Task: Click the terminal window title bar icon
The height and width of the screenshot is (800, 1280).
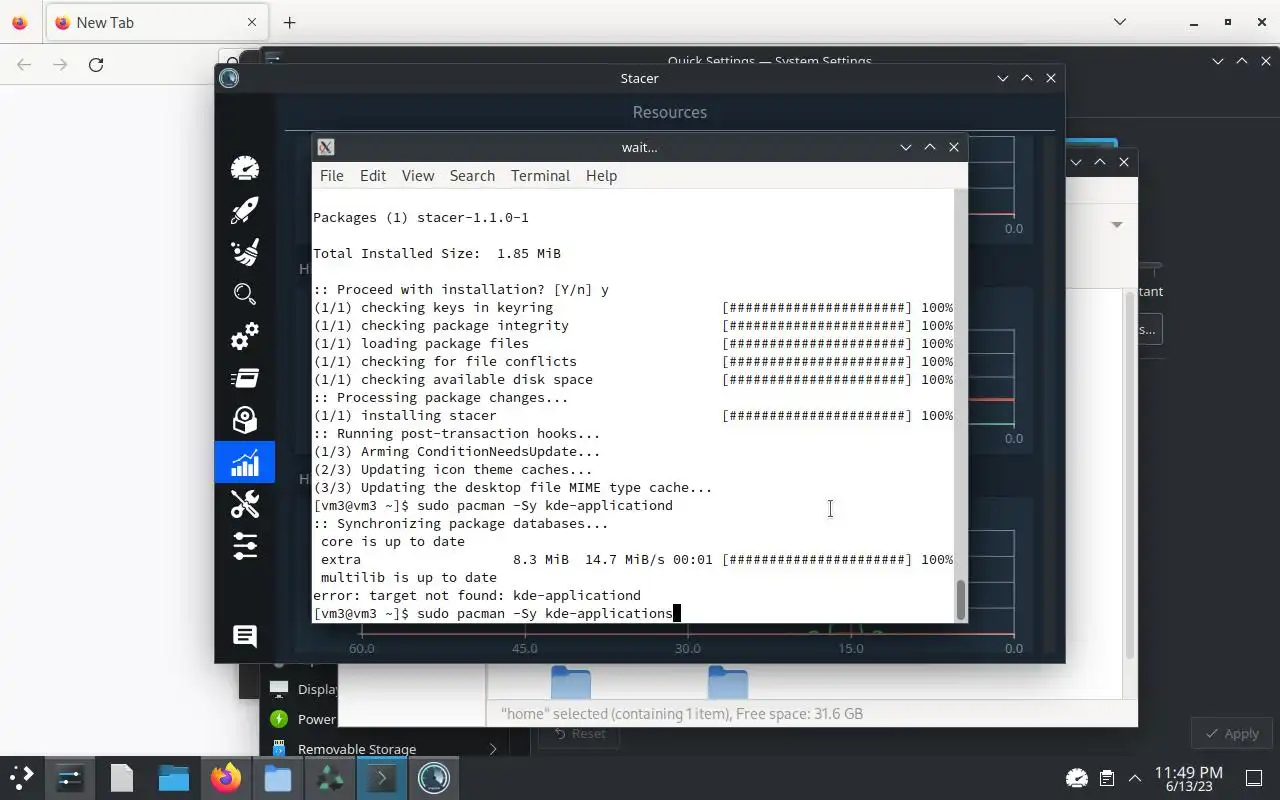Action: pos(326,147)
